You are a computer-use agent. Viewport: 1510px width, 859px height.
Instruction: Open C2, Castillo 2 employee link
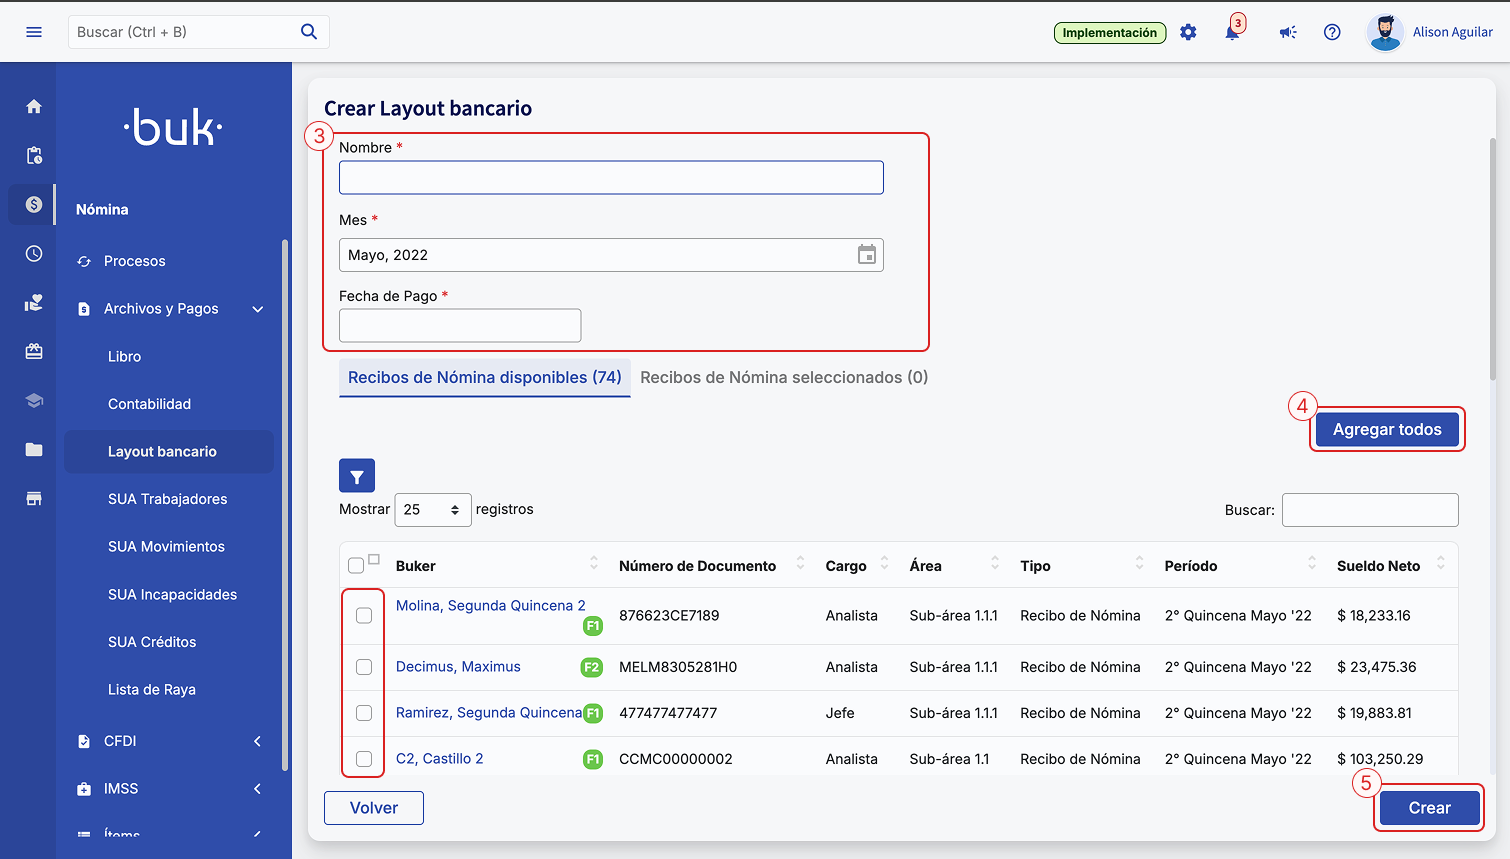[439, 758]
